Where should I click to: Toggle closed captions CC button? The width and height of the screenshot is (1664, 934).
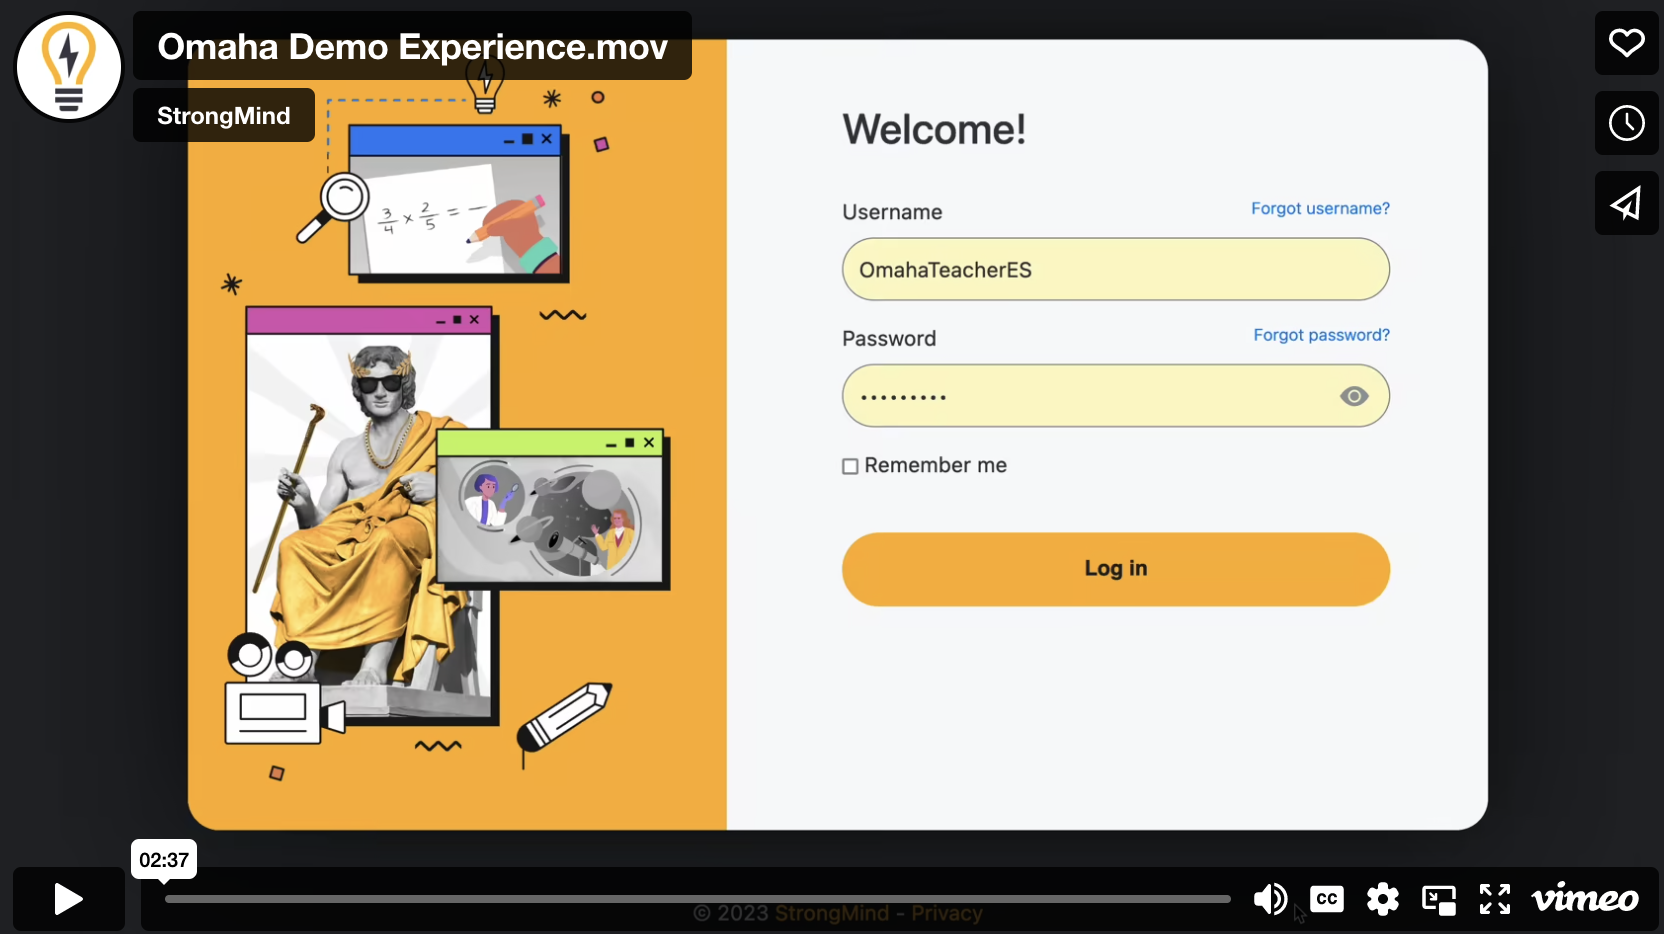pos(1327,899)
